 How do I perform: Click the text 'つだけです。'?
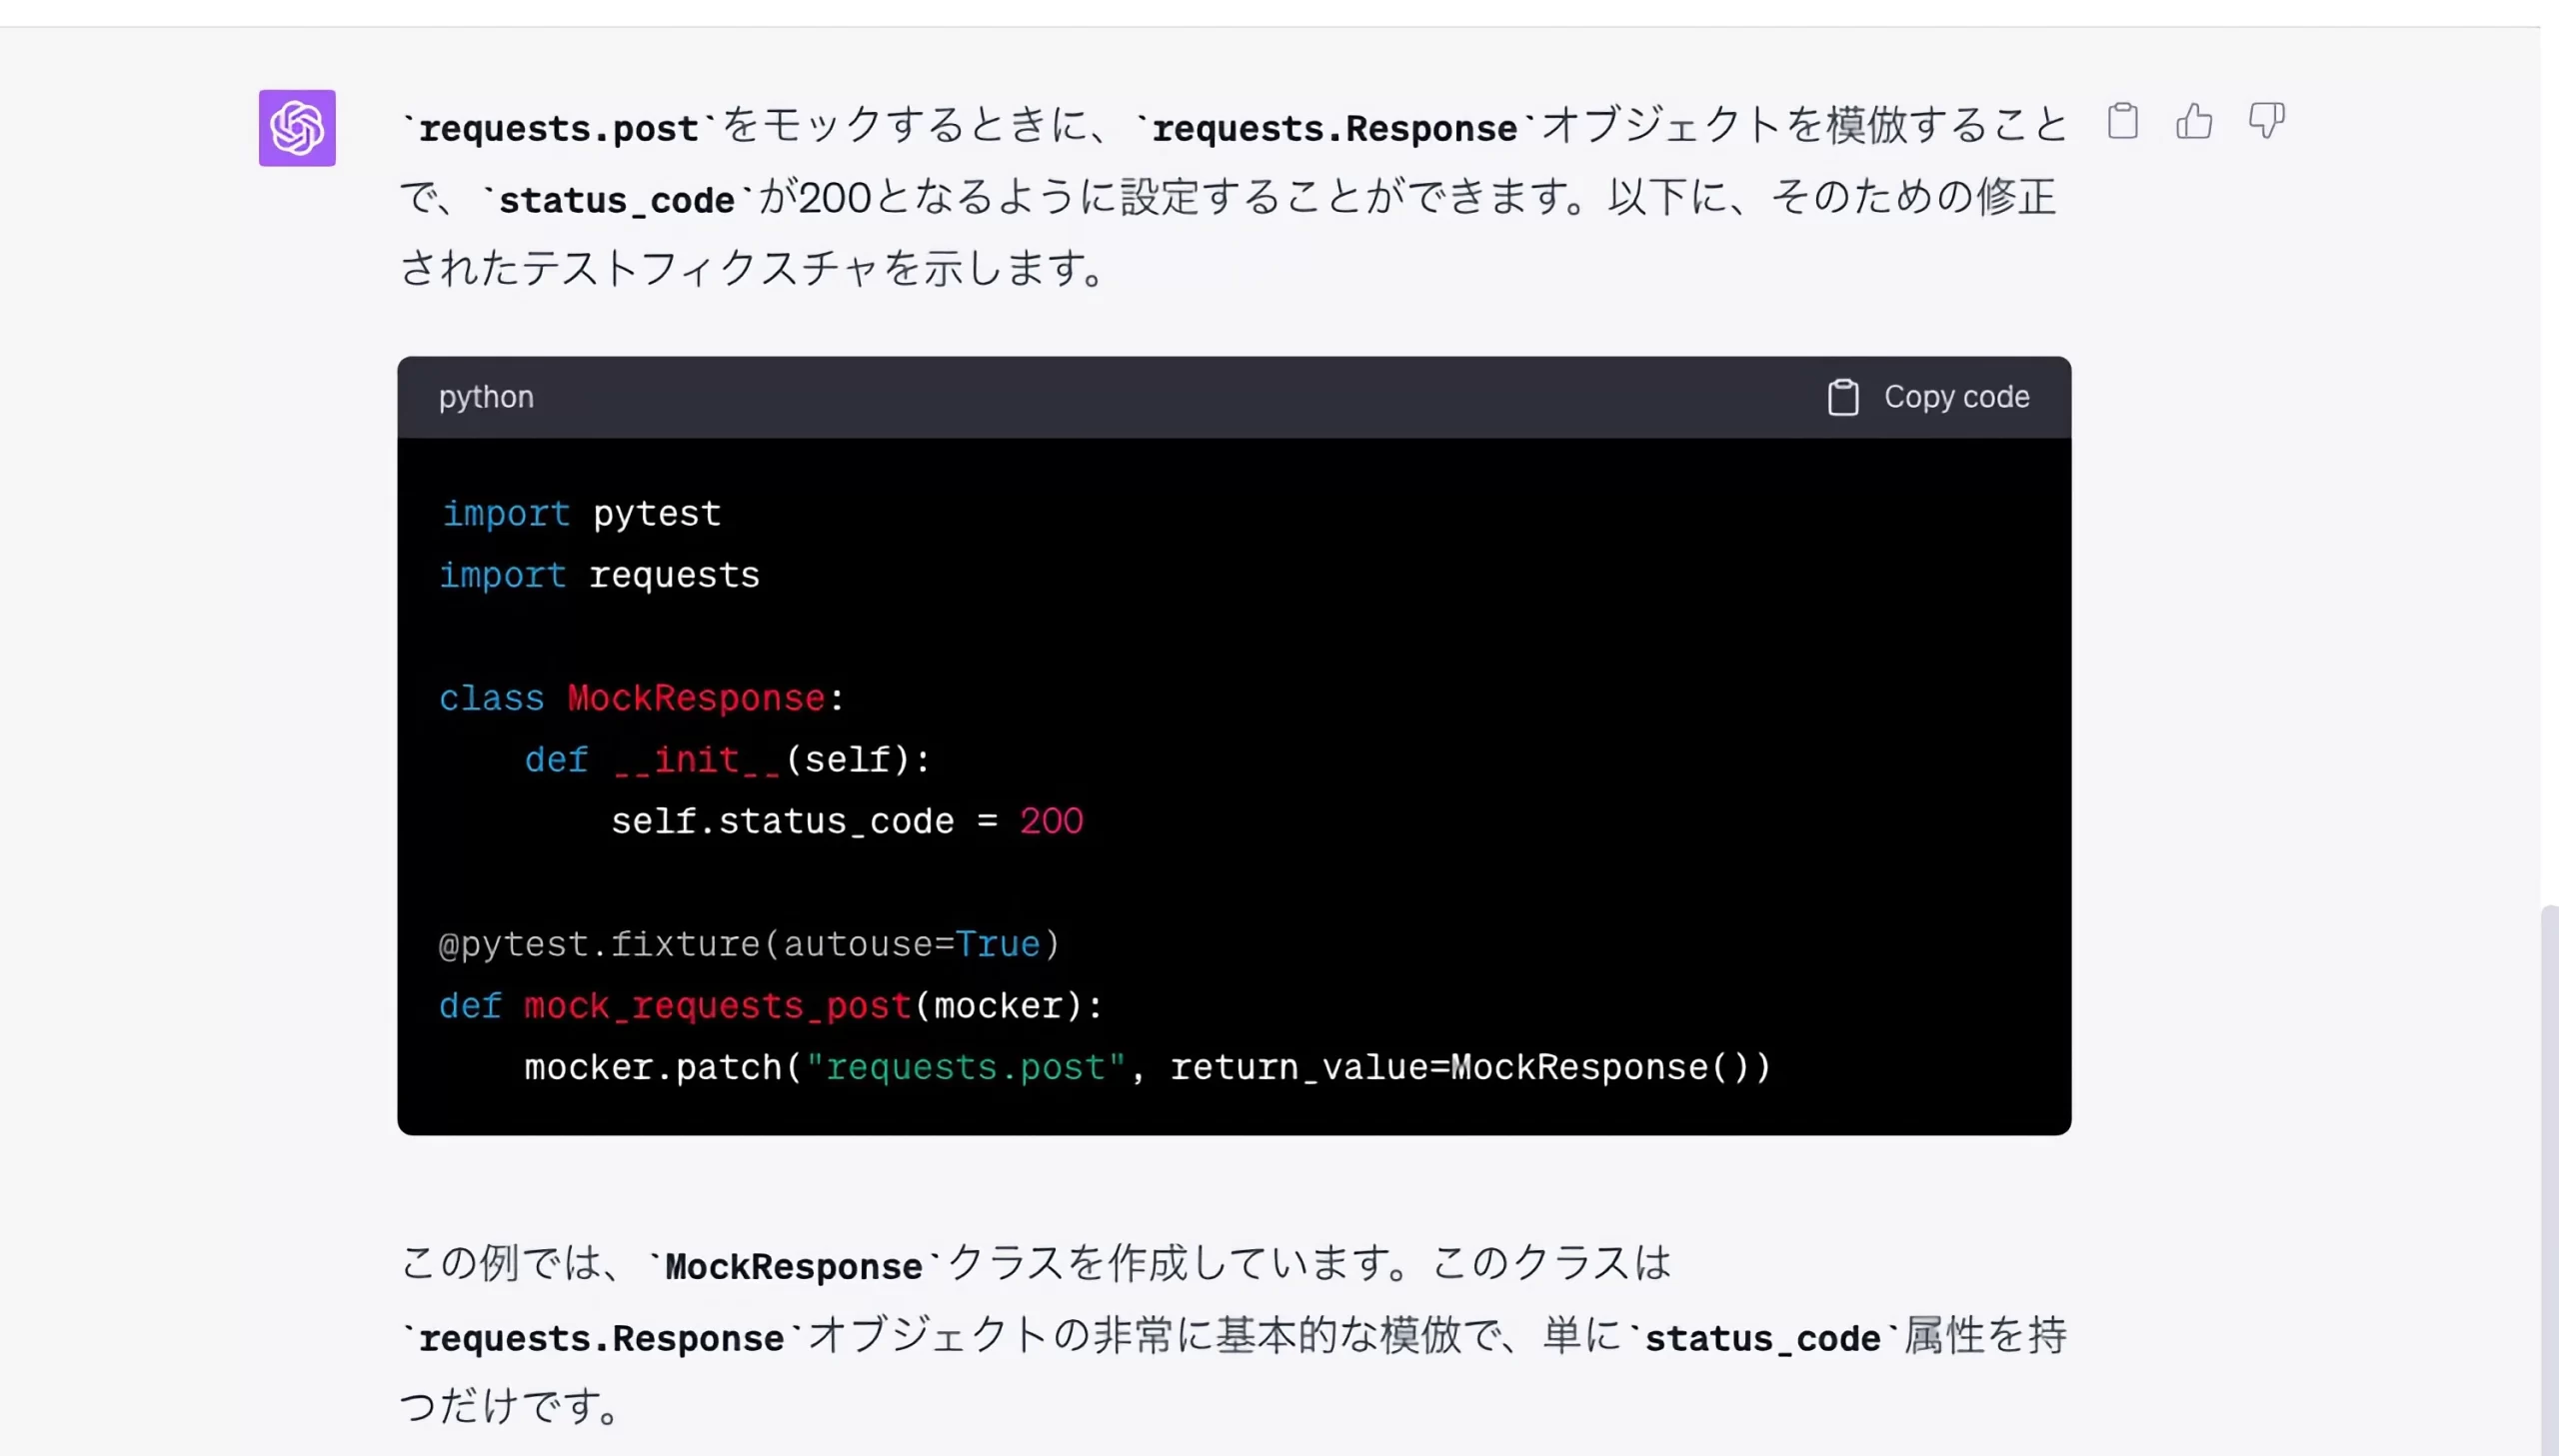[x=510, y=1406]
